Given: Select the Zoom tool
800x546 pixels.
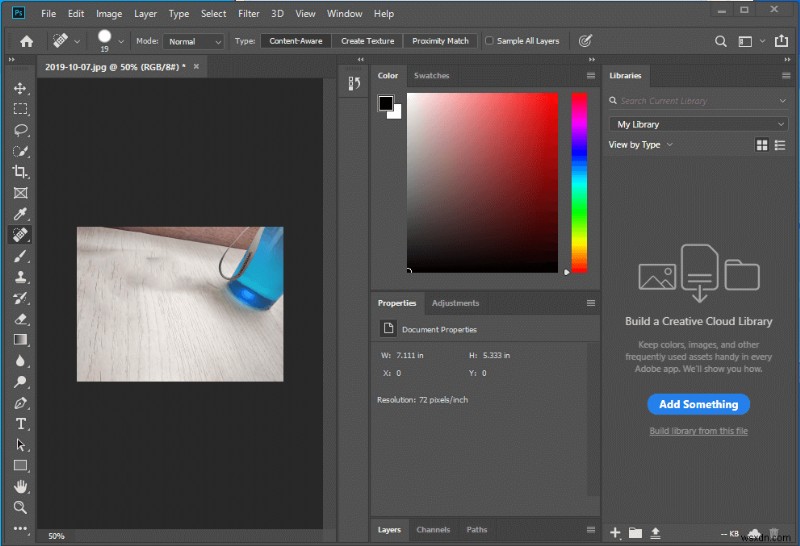Looking at the screenshot, I should [x=20, y=507].
